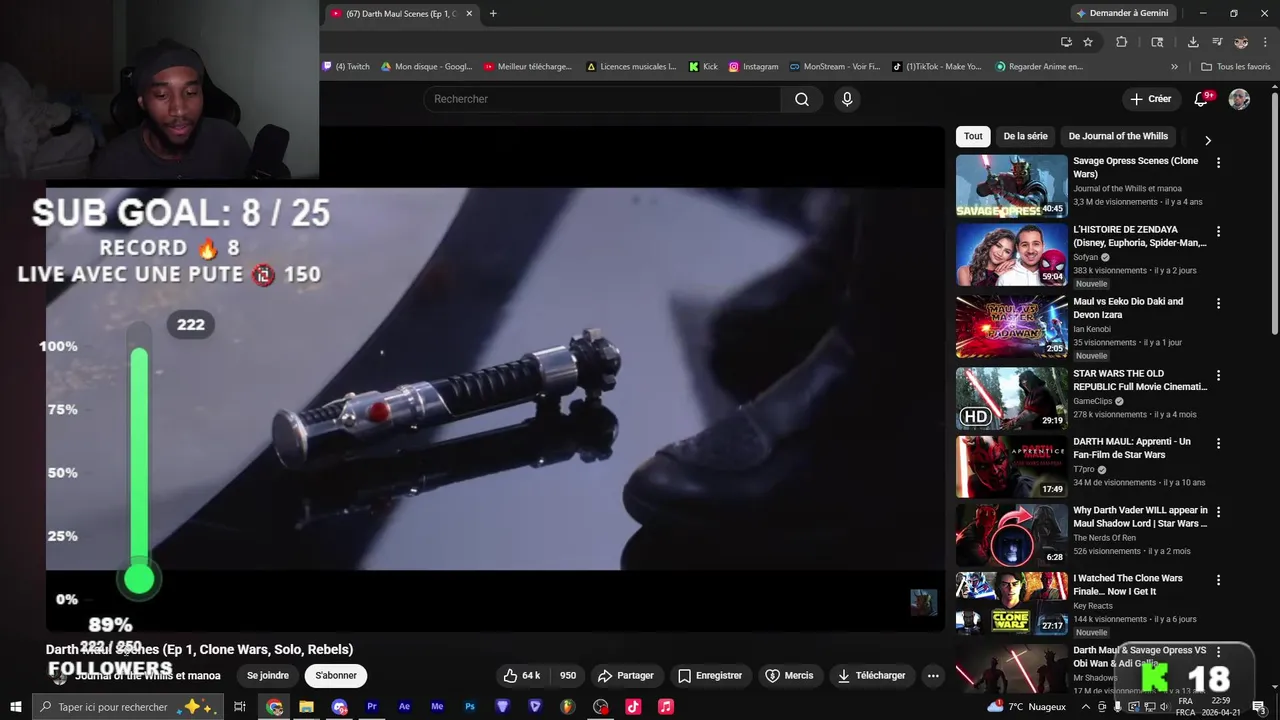The width and height of the screenshot is (1280, 720).
Task: Open the YouTube account avatar menu
Action: (1239, 99)
